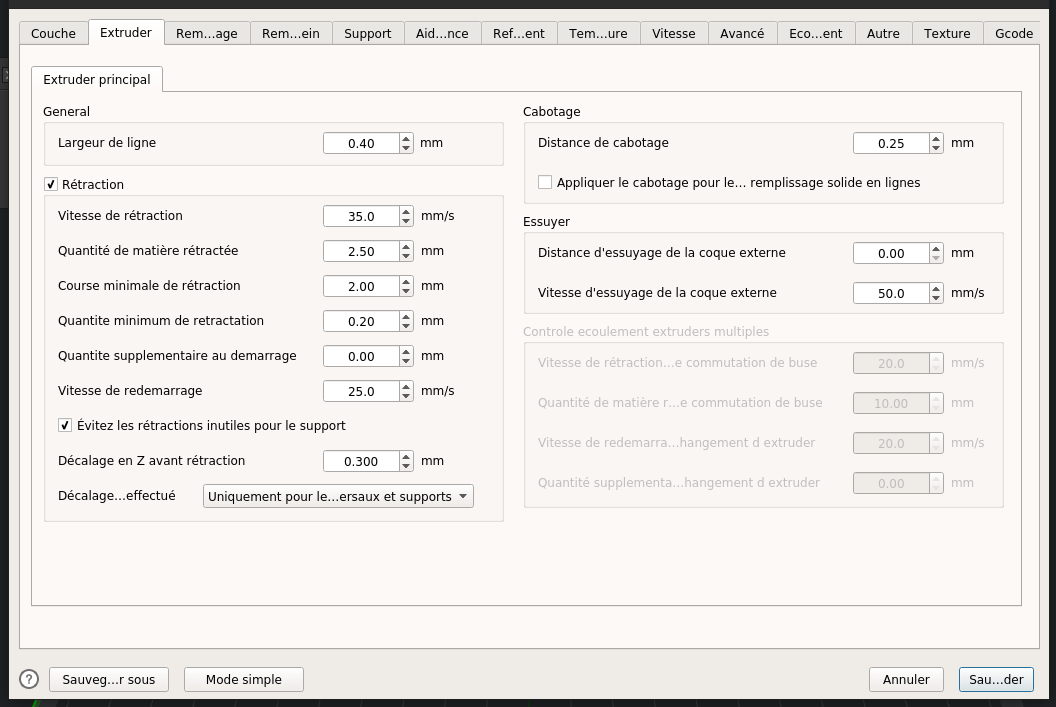Click the Annuler button
This screenshot has width=1056, height=707.
coord(906,679)
